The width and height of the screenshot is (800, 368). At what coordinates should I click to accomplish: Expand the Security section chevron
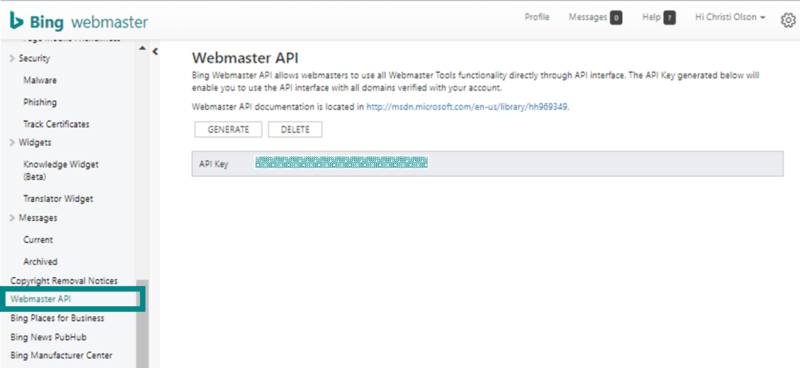pyautogui.click(x=12, y=59)
